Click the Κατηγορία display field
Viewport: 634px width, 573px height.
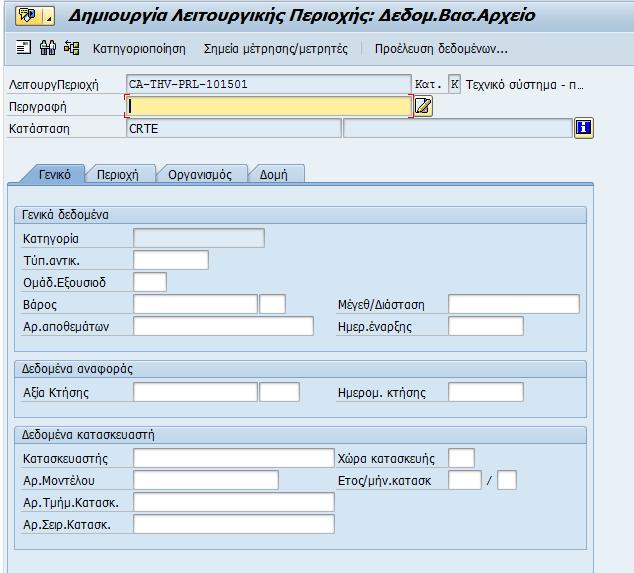[199, 238]
